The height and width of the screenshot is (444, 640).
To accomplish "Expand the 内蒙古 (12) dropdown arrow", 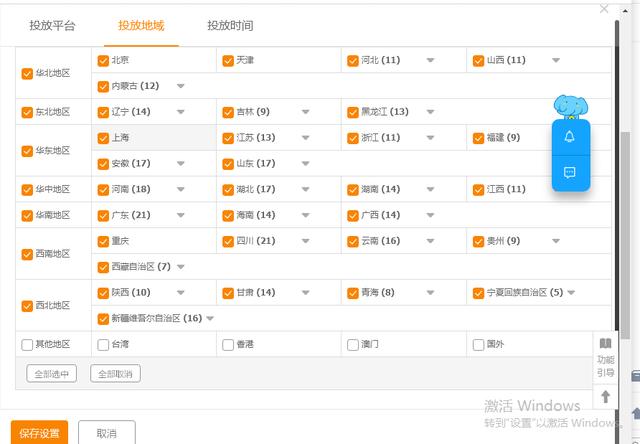I will (x=180, y=86).
